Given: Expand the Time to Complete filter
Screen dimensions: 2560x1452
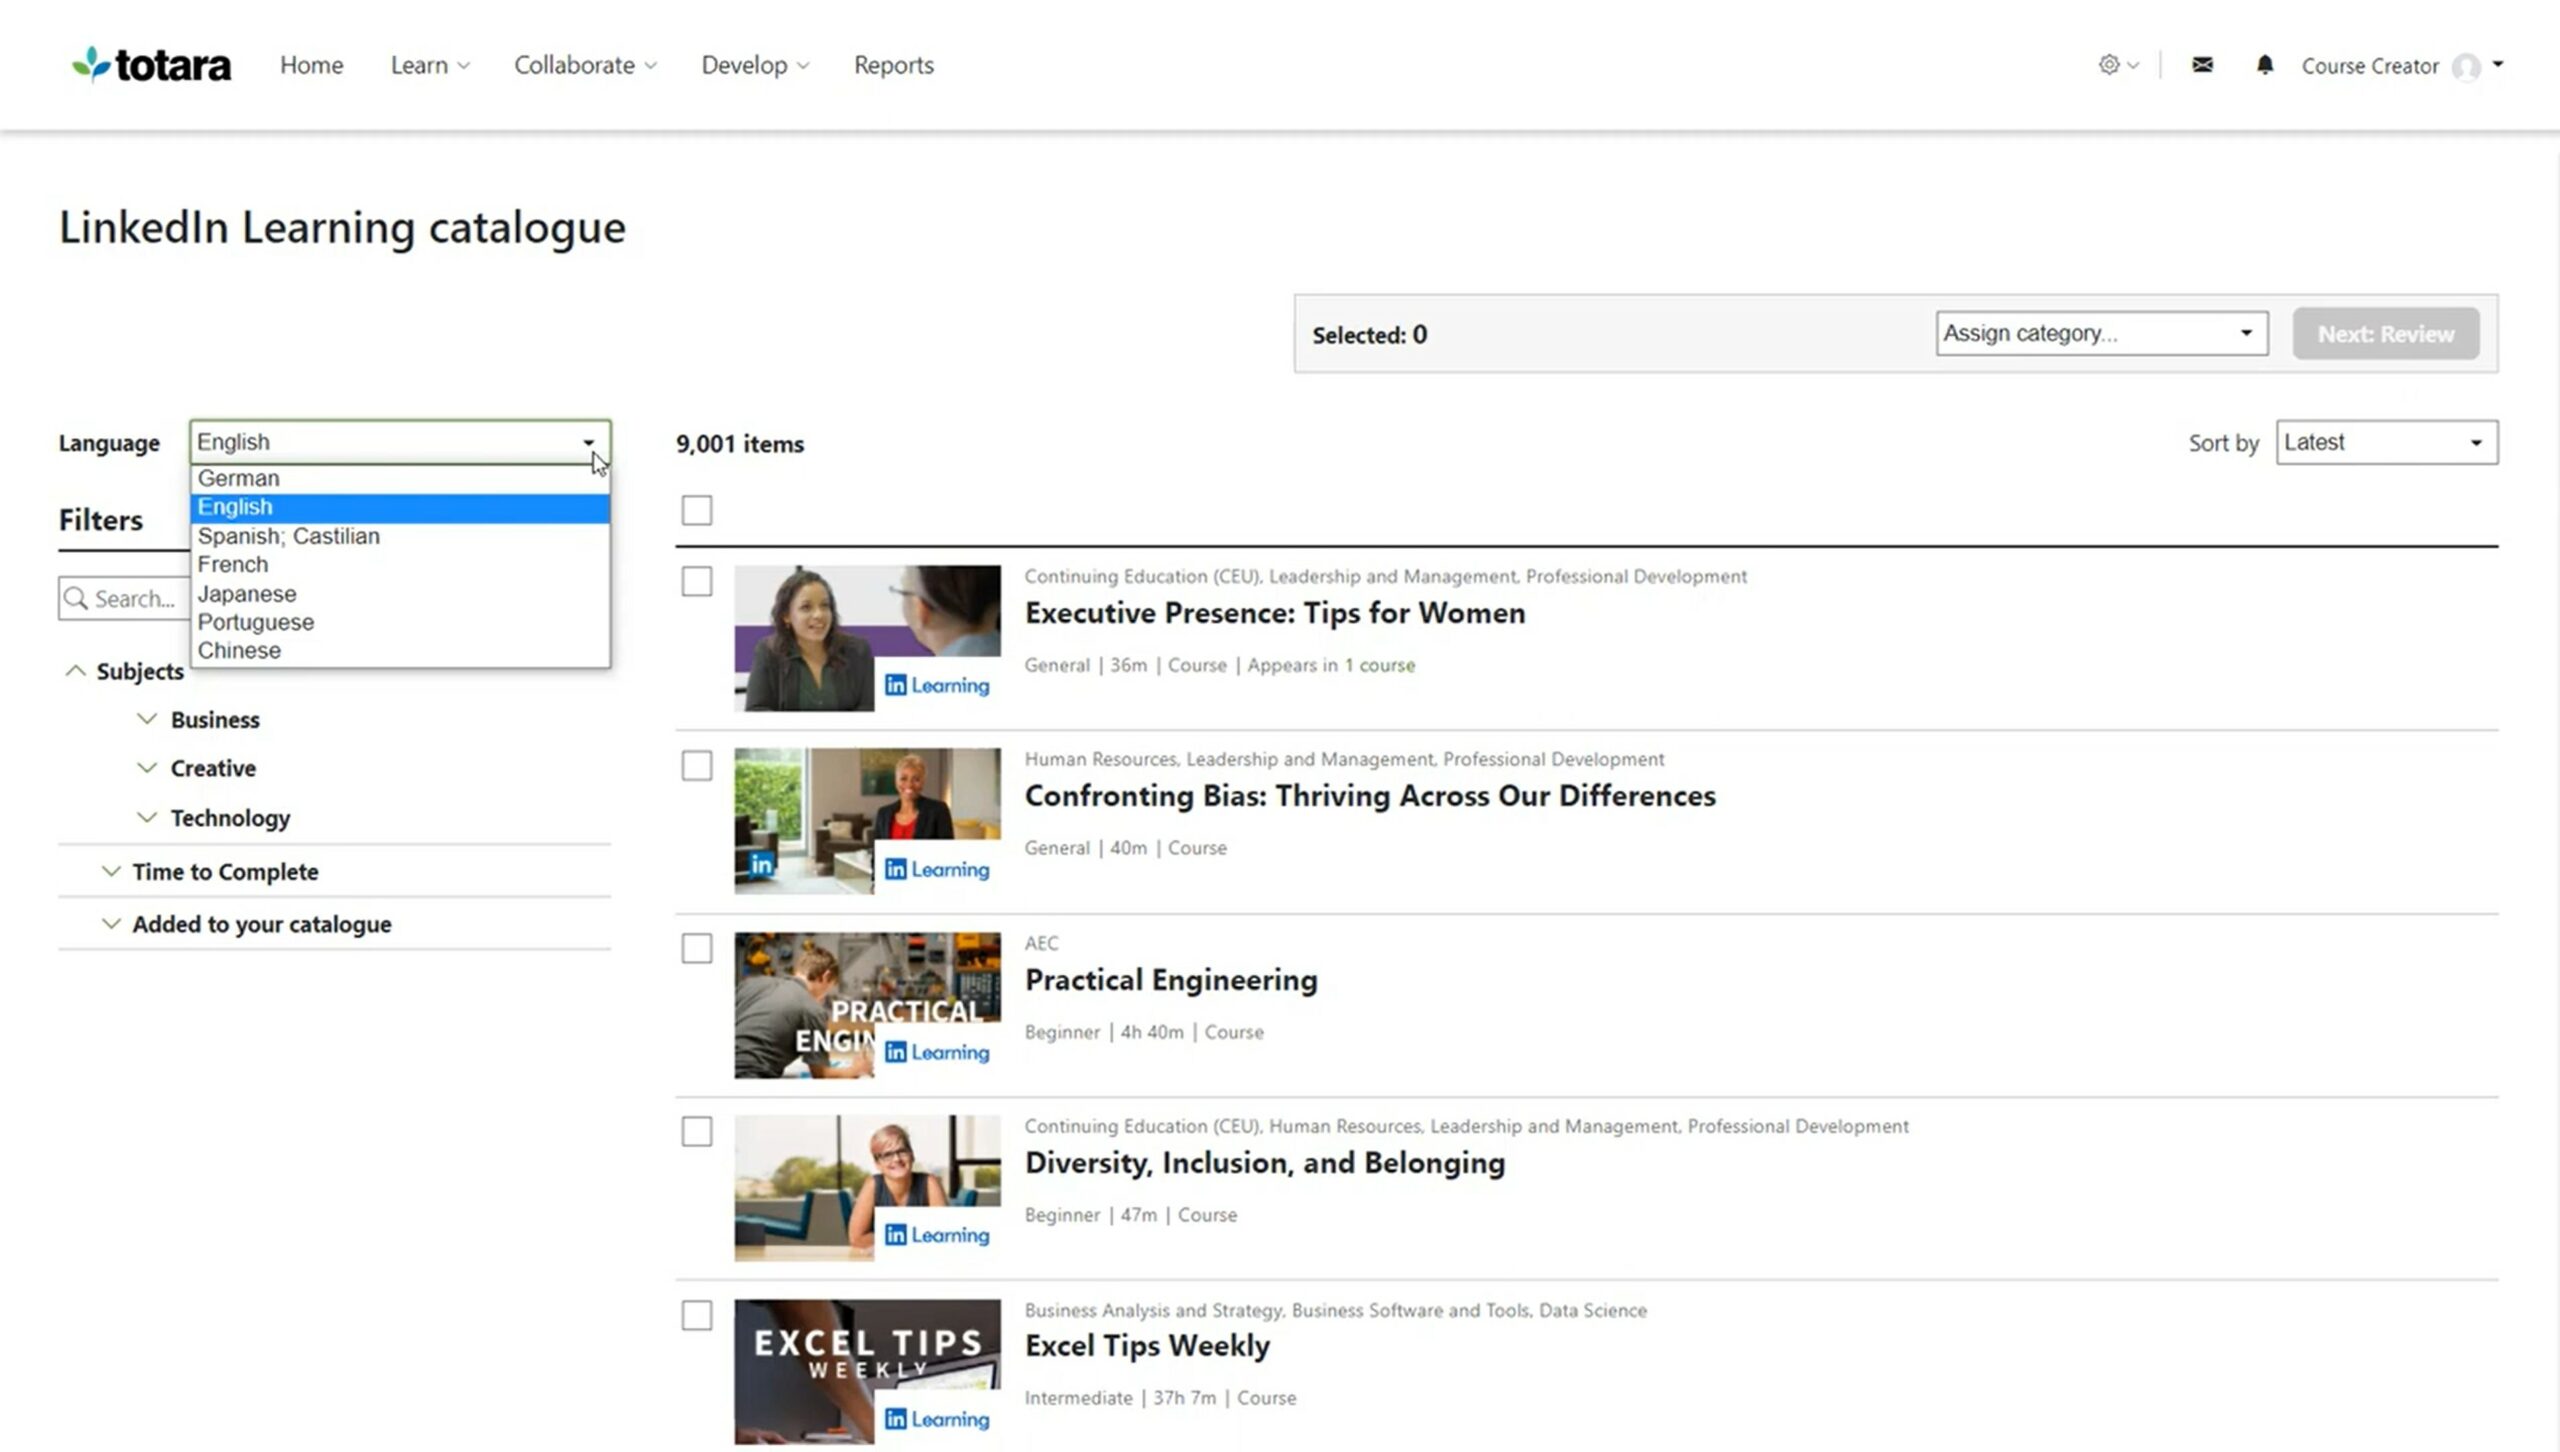Looking at the screenshot, I should (225, 871).
